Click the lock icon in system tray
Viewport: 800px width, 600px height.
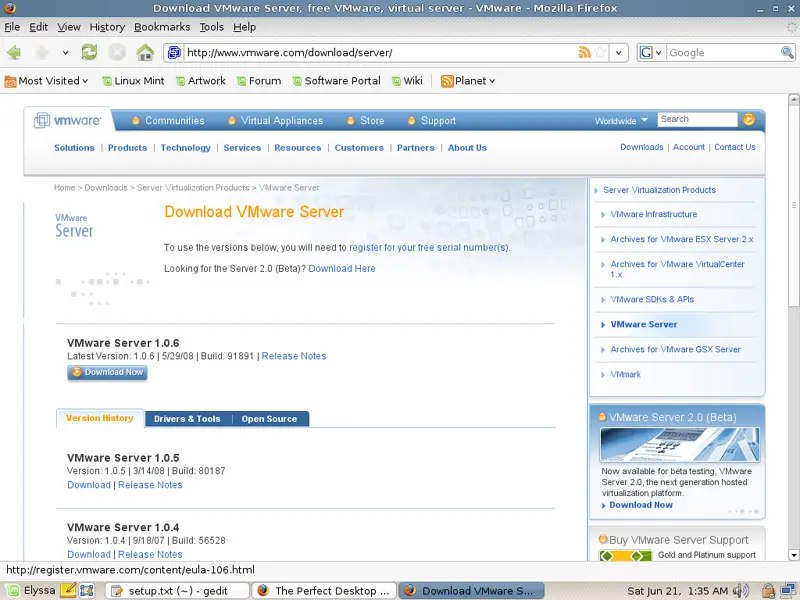768,591
